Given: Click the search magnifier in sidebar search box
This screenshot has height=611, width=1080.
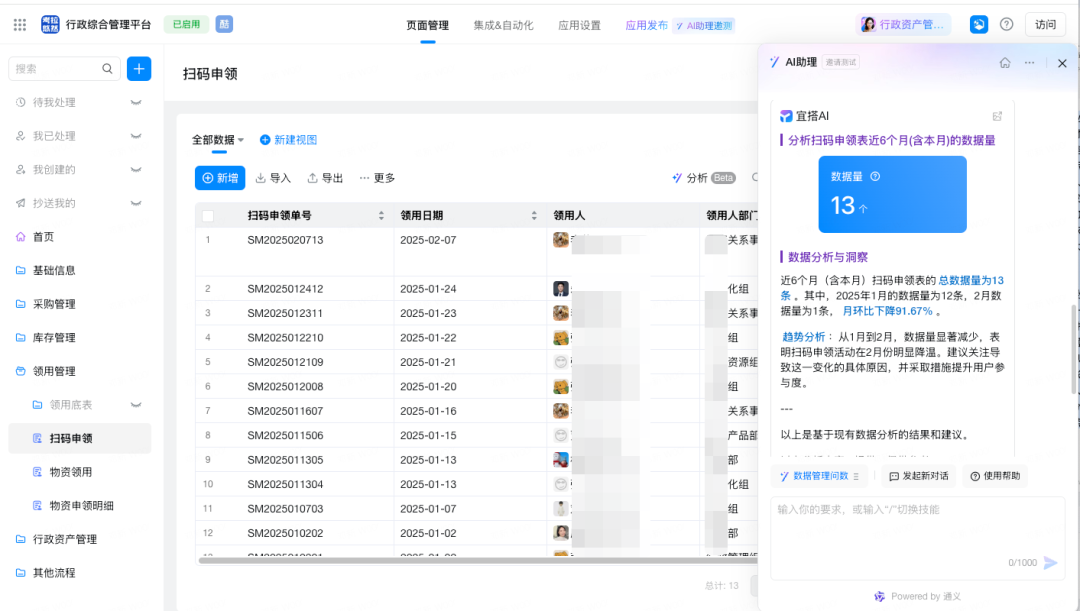Looking at the screenshot, I should click(107, 68).
